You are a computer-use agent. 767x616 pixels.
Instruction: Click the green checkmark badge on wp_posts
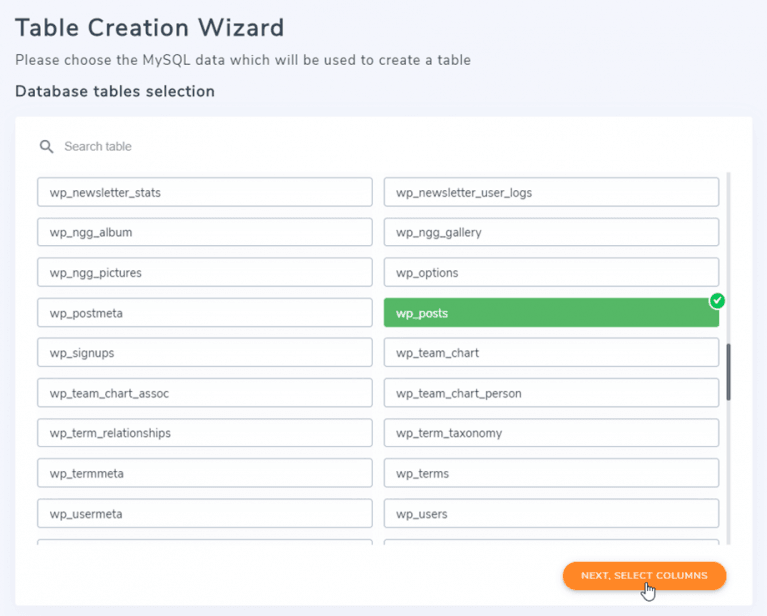pyautogui.click(x=717, y=300)
